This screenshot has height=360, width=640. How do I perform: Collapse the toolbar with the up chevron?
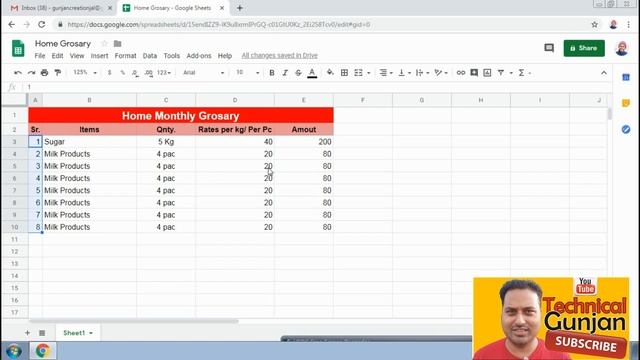coord(604,73)
